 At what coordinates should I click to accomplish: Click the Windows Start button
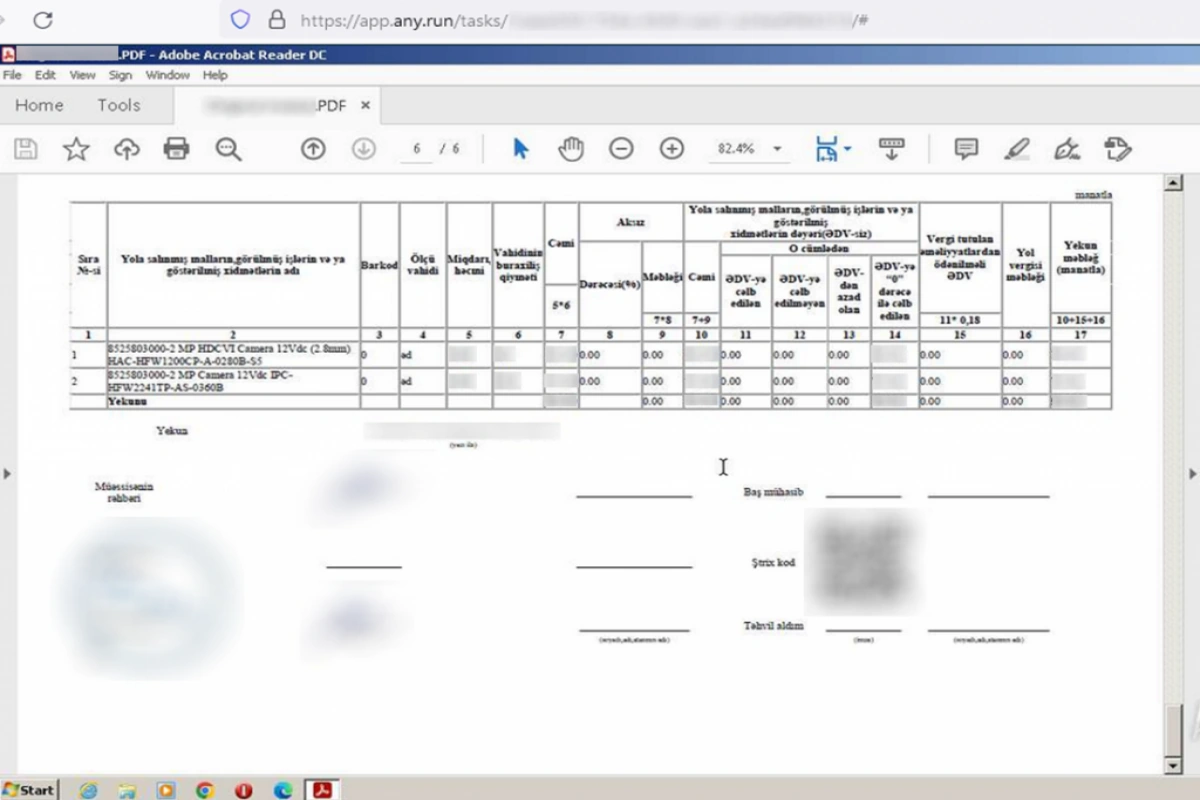point(30,790)
